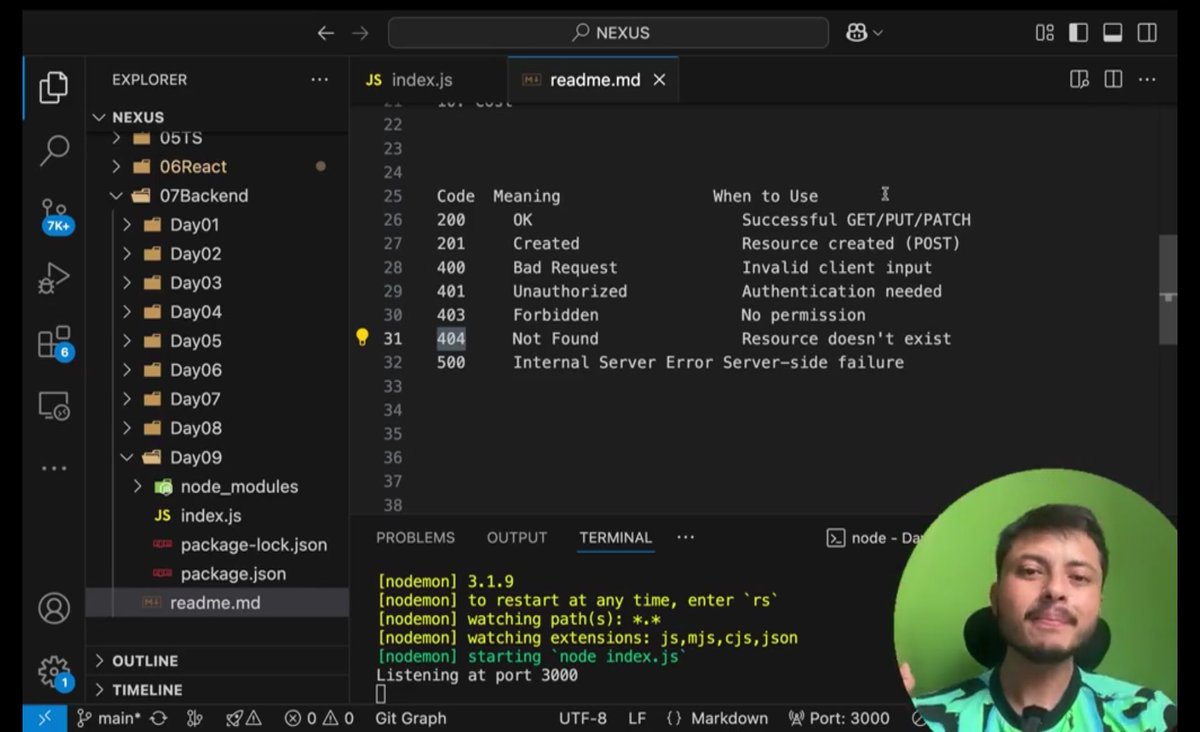Collapse the 07Backend folder
Image resolution: width=1200 pixels, height=732 pixels.
pyautogui.click(x=116, y=196)
